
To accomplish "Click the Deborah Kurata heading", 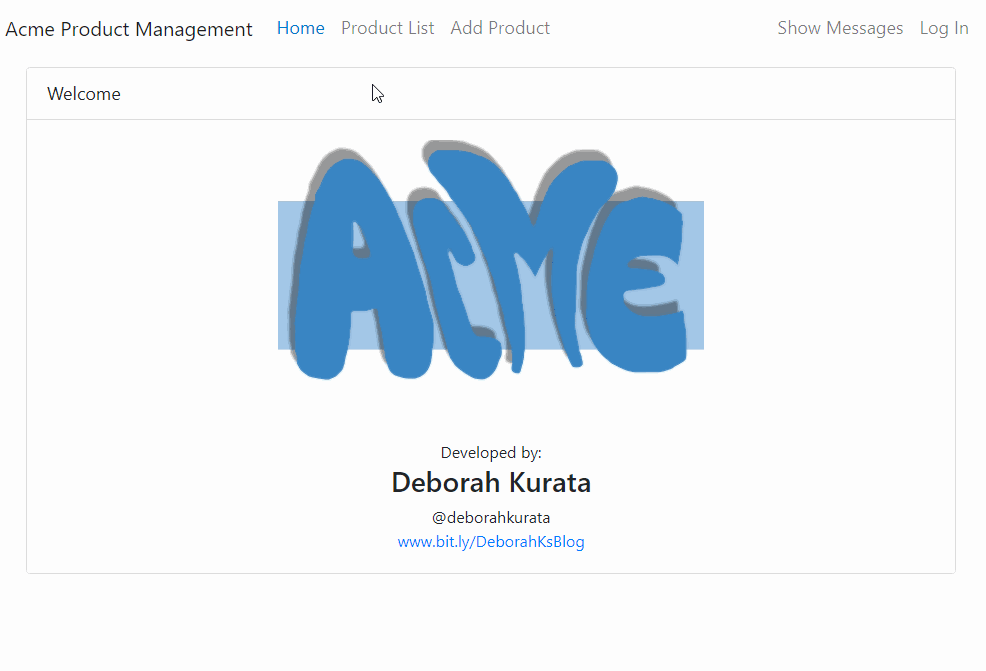I will (x=491, y=483).
